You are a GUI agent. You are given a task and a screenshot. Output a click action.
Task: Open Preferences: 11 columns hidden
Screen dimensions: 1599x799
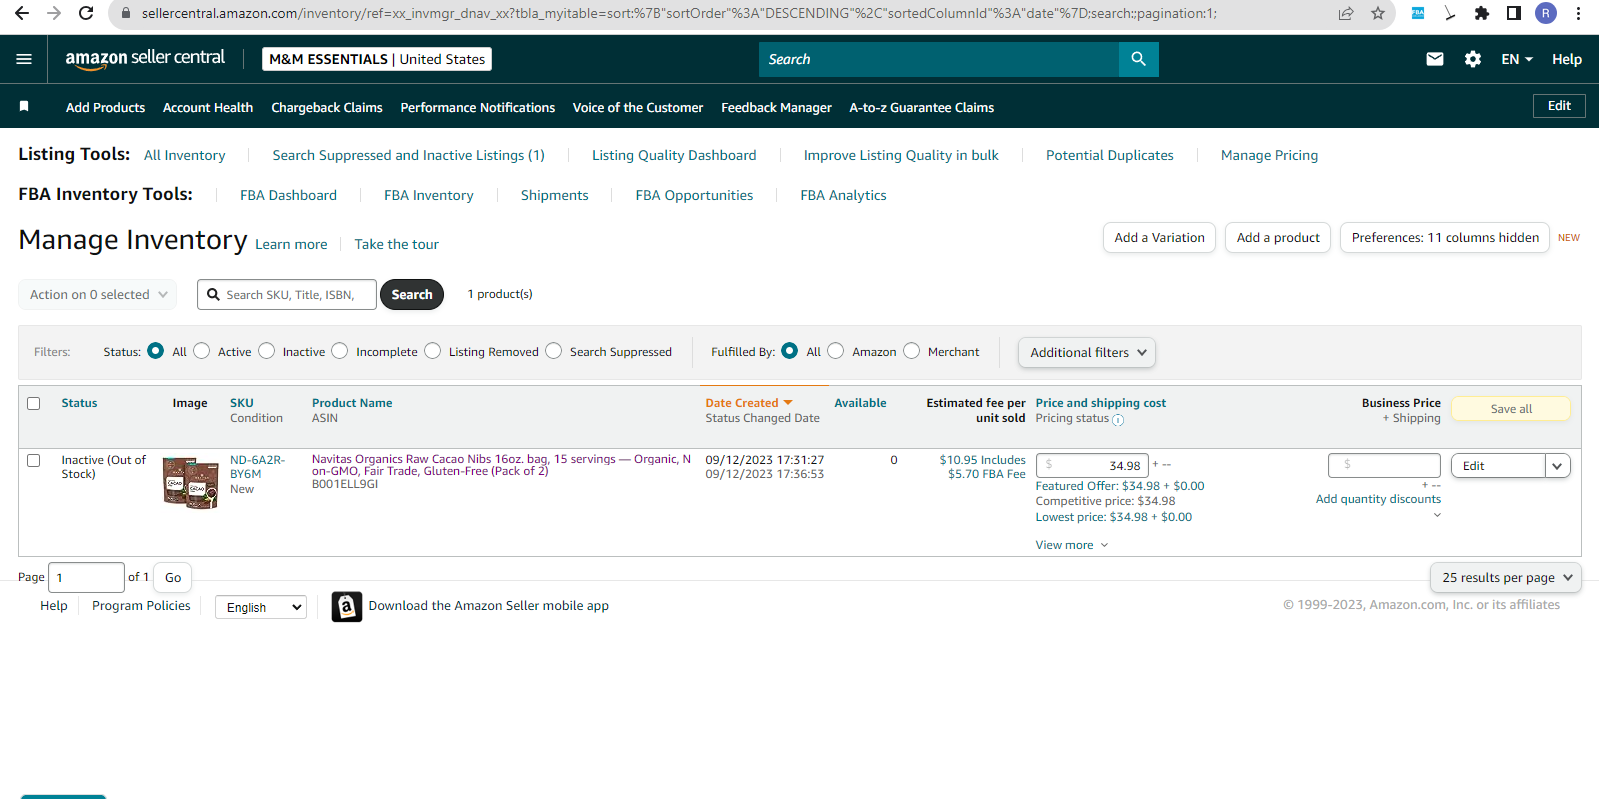click(1445, 238)
